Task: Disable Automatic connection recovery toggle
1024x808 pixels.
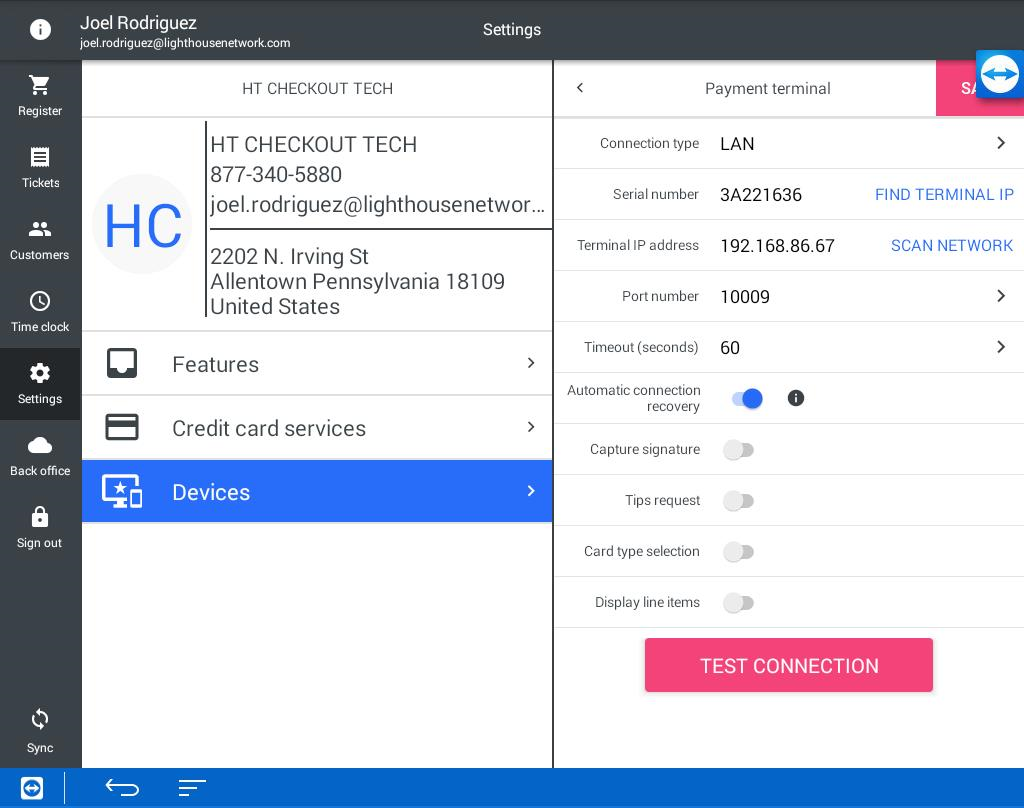Action: tap(746, 399)
